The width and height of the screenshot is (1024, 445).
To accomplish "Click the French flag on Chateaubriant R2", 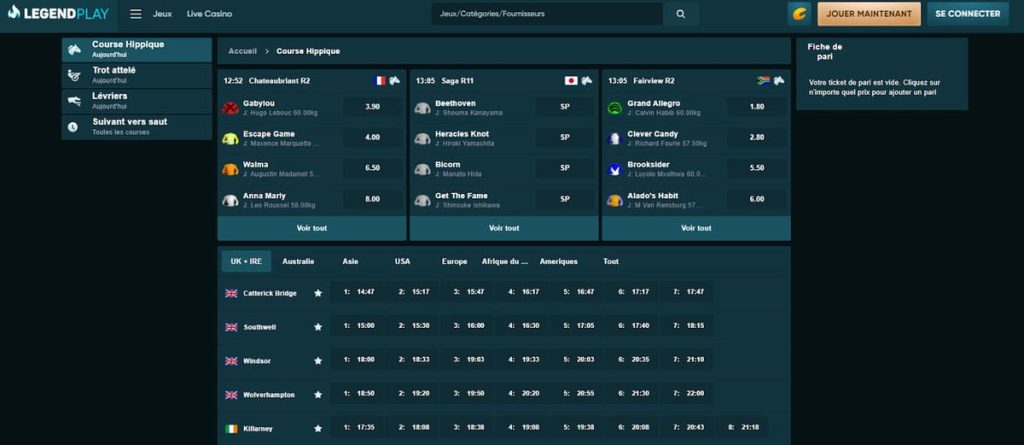I will (x=379, y=81).
